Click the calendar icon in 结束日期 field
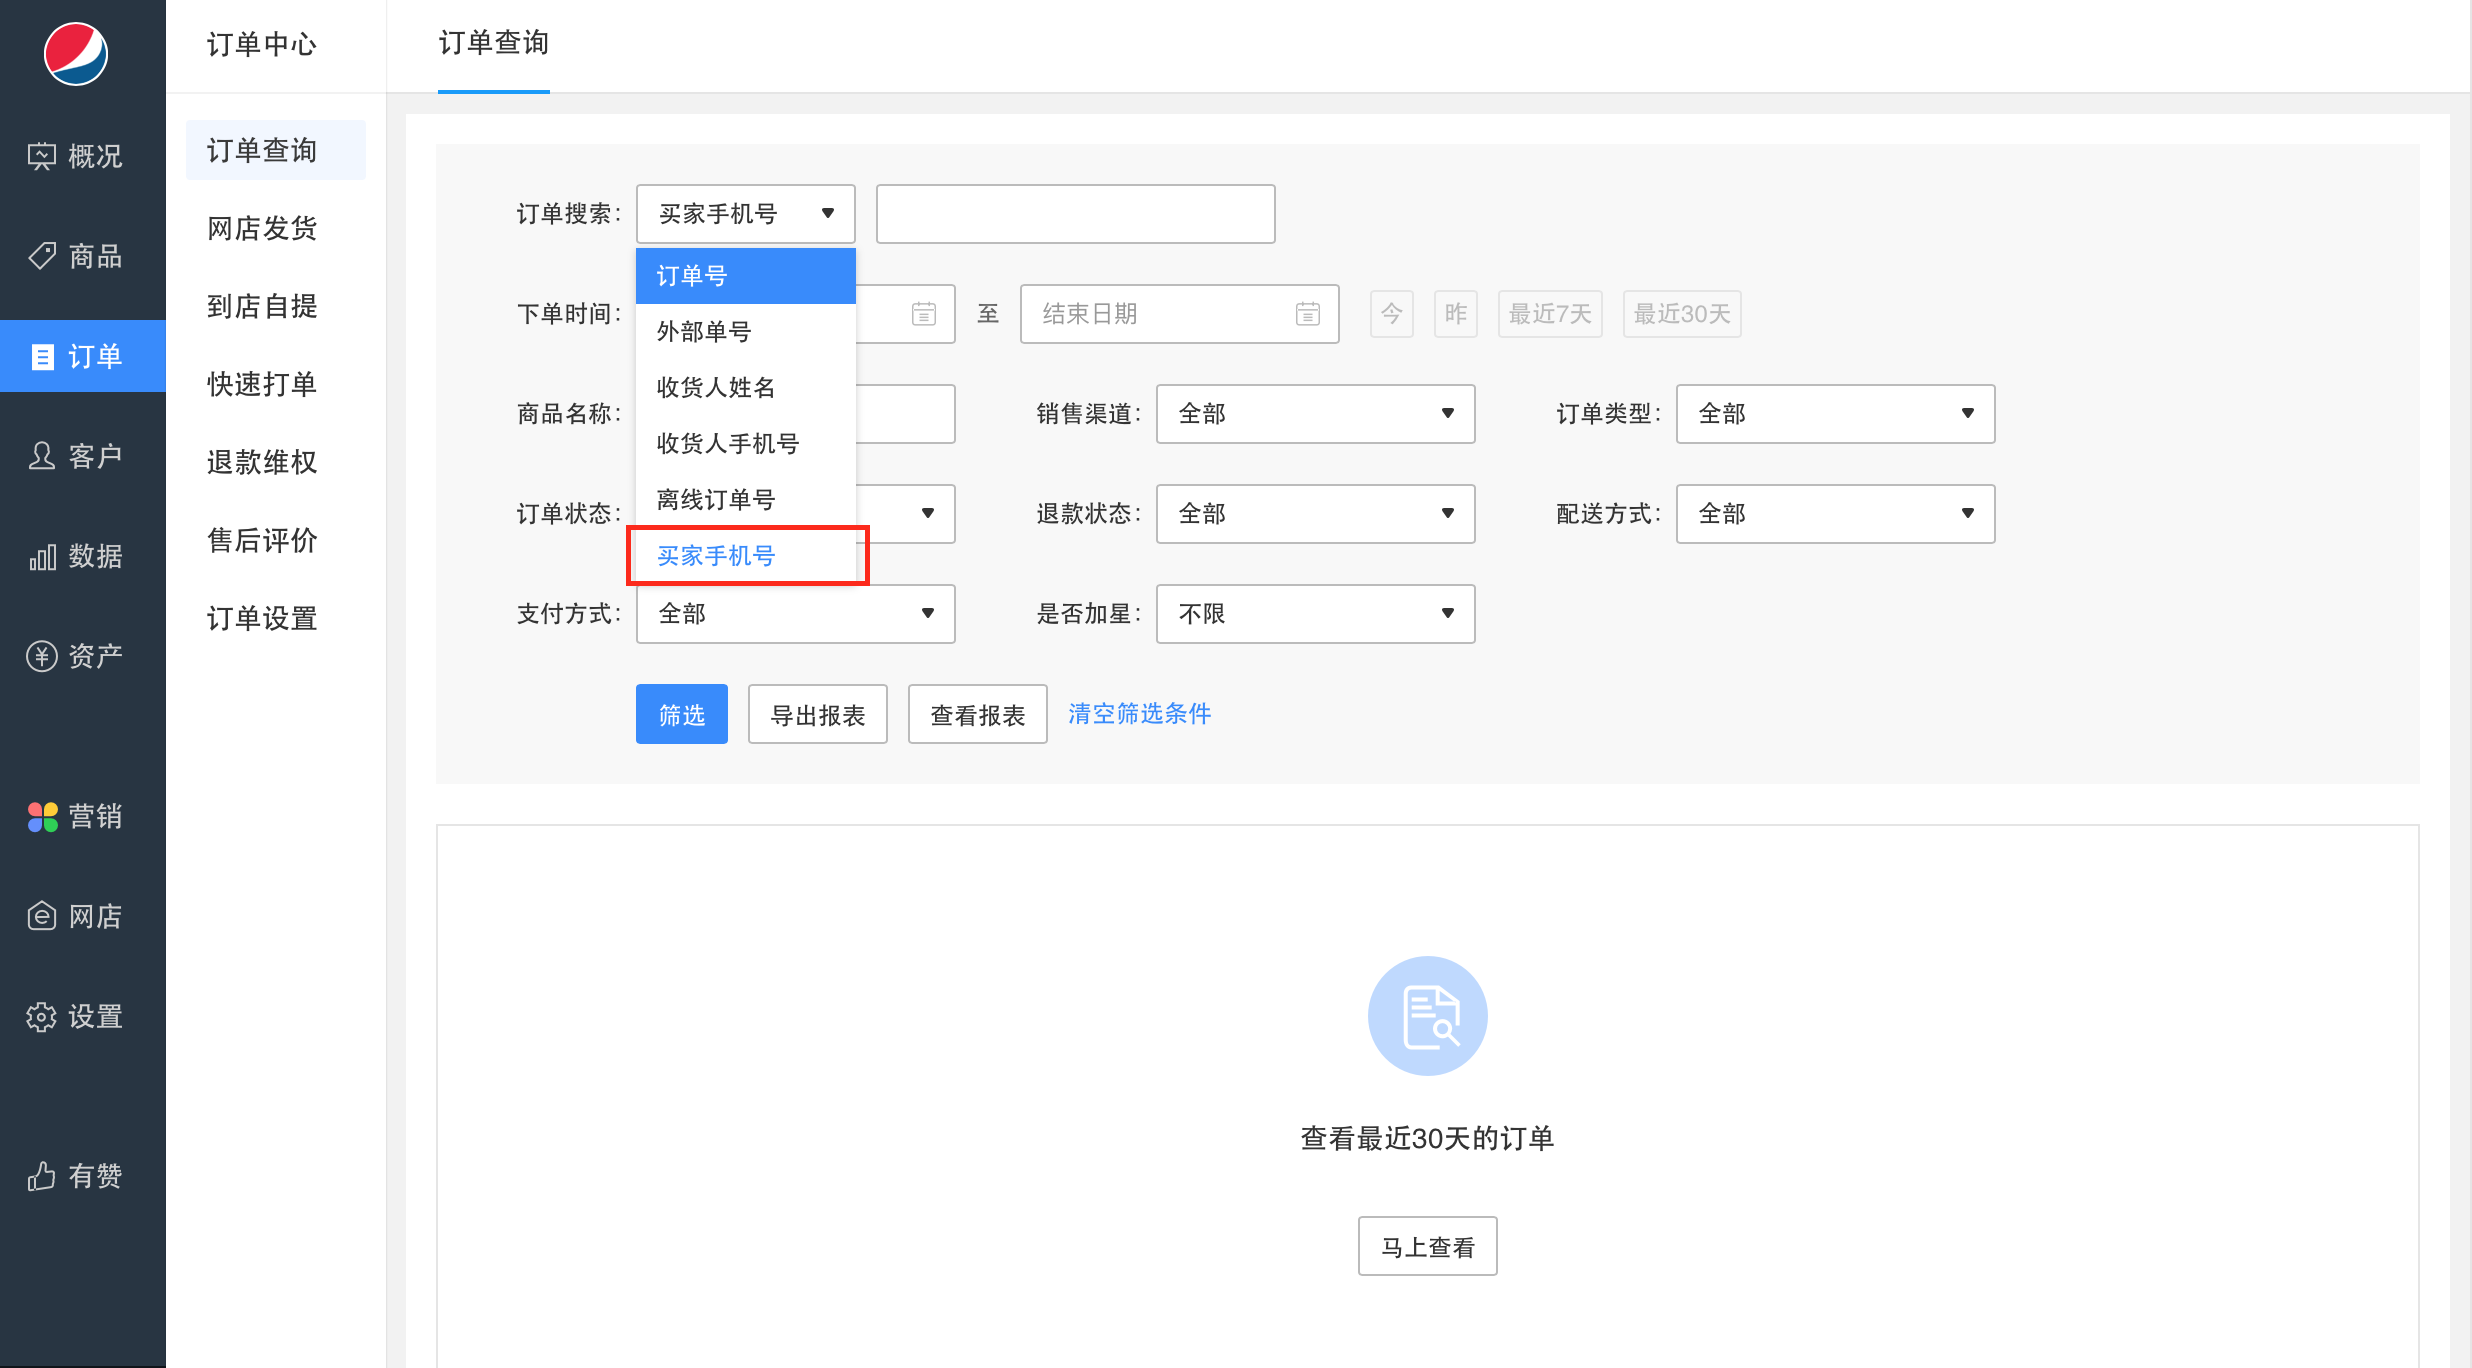Screen dimensions: 2472x1368 click(x=1308, y=314)
